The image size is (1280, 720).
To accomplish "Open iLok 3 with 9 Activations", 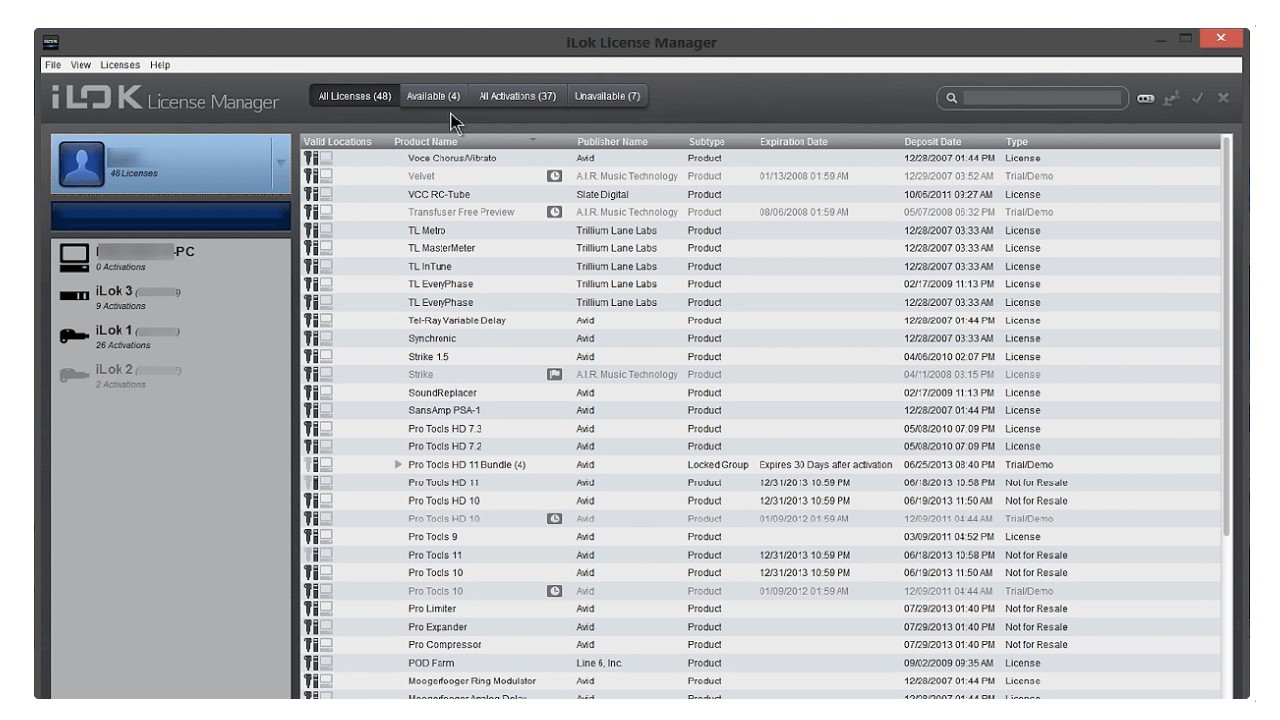I will tap(171, 298).
